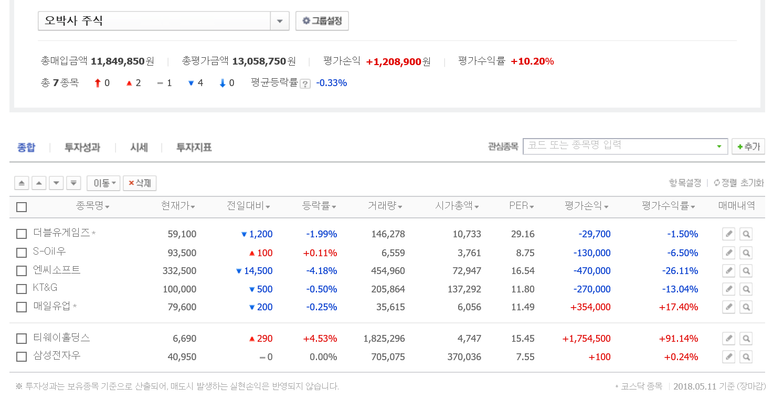Click the move-down-one arrow icon
Viewport: 773px width, 399px height.
point(56,183)
